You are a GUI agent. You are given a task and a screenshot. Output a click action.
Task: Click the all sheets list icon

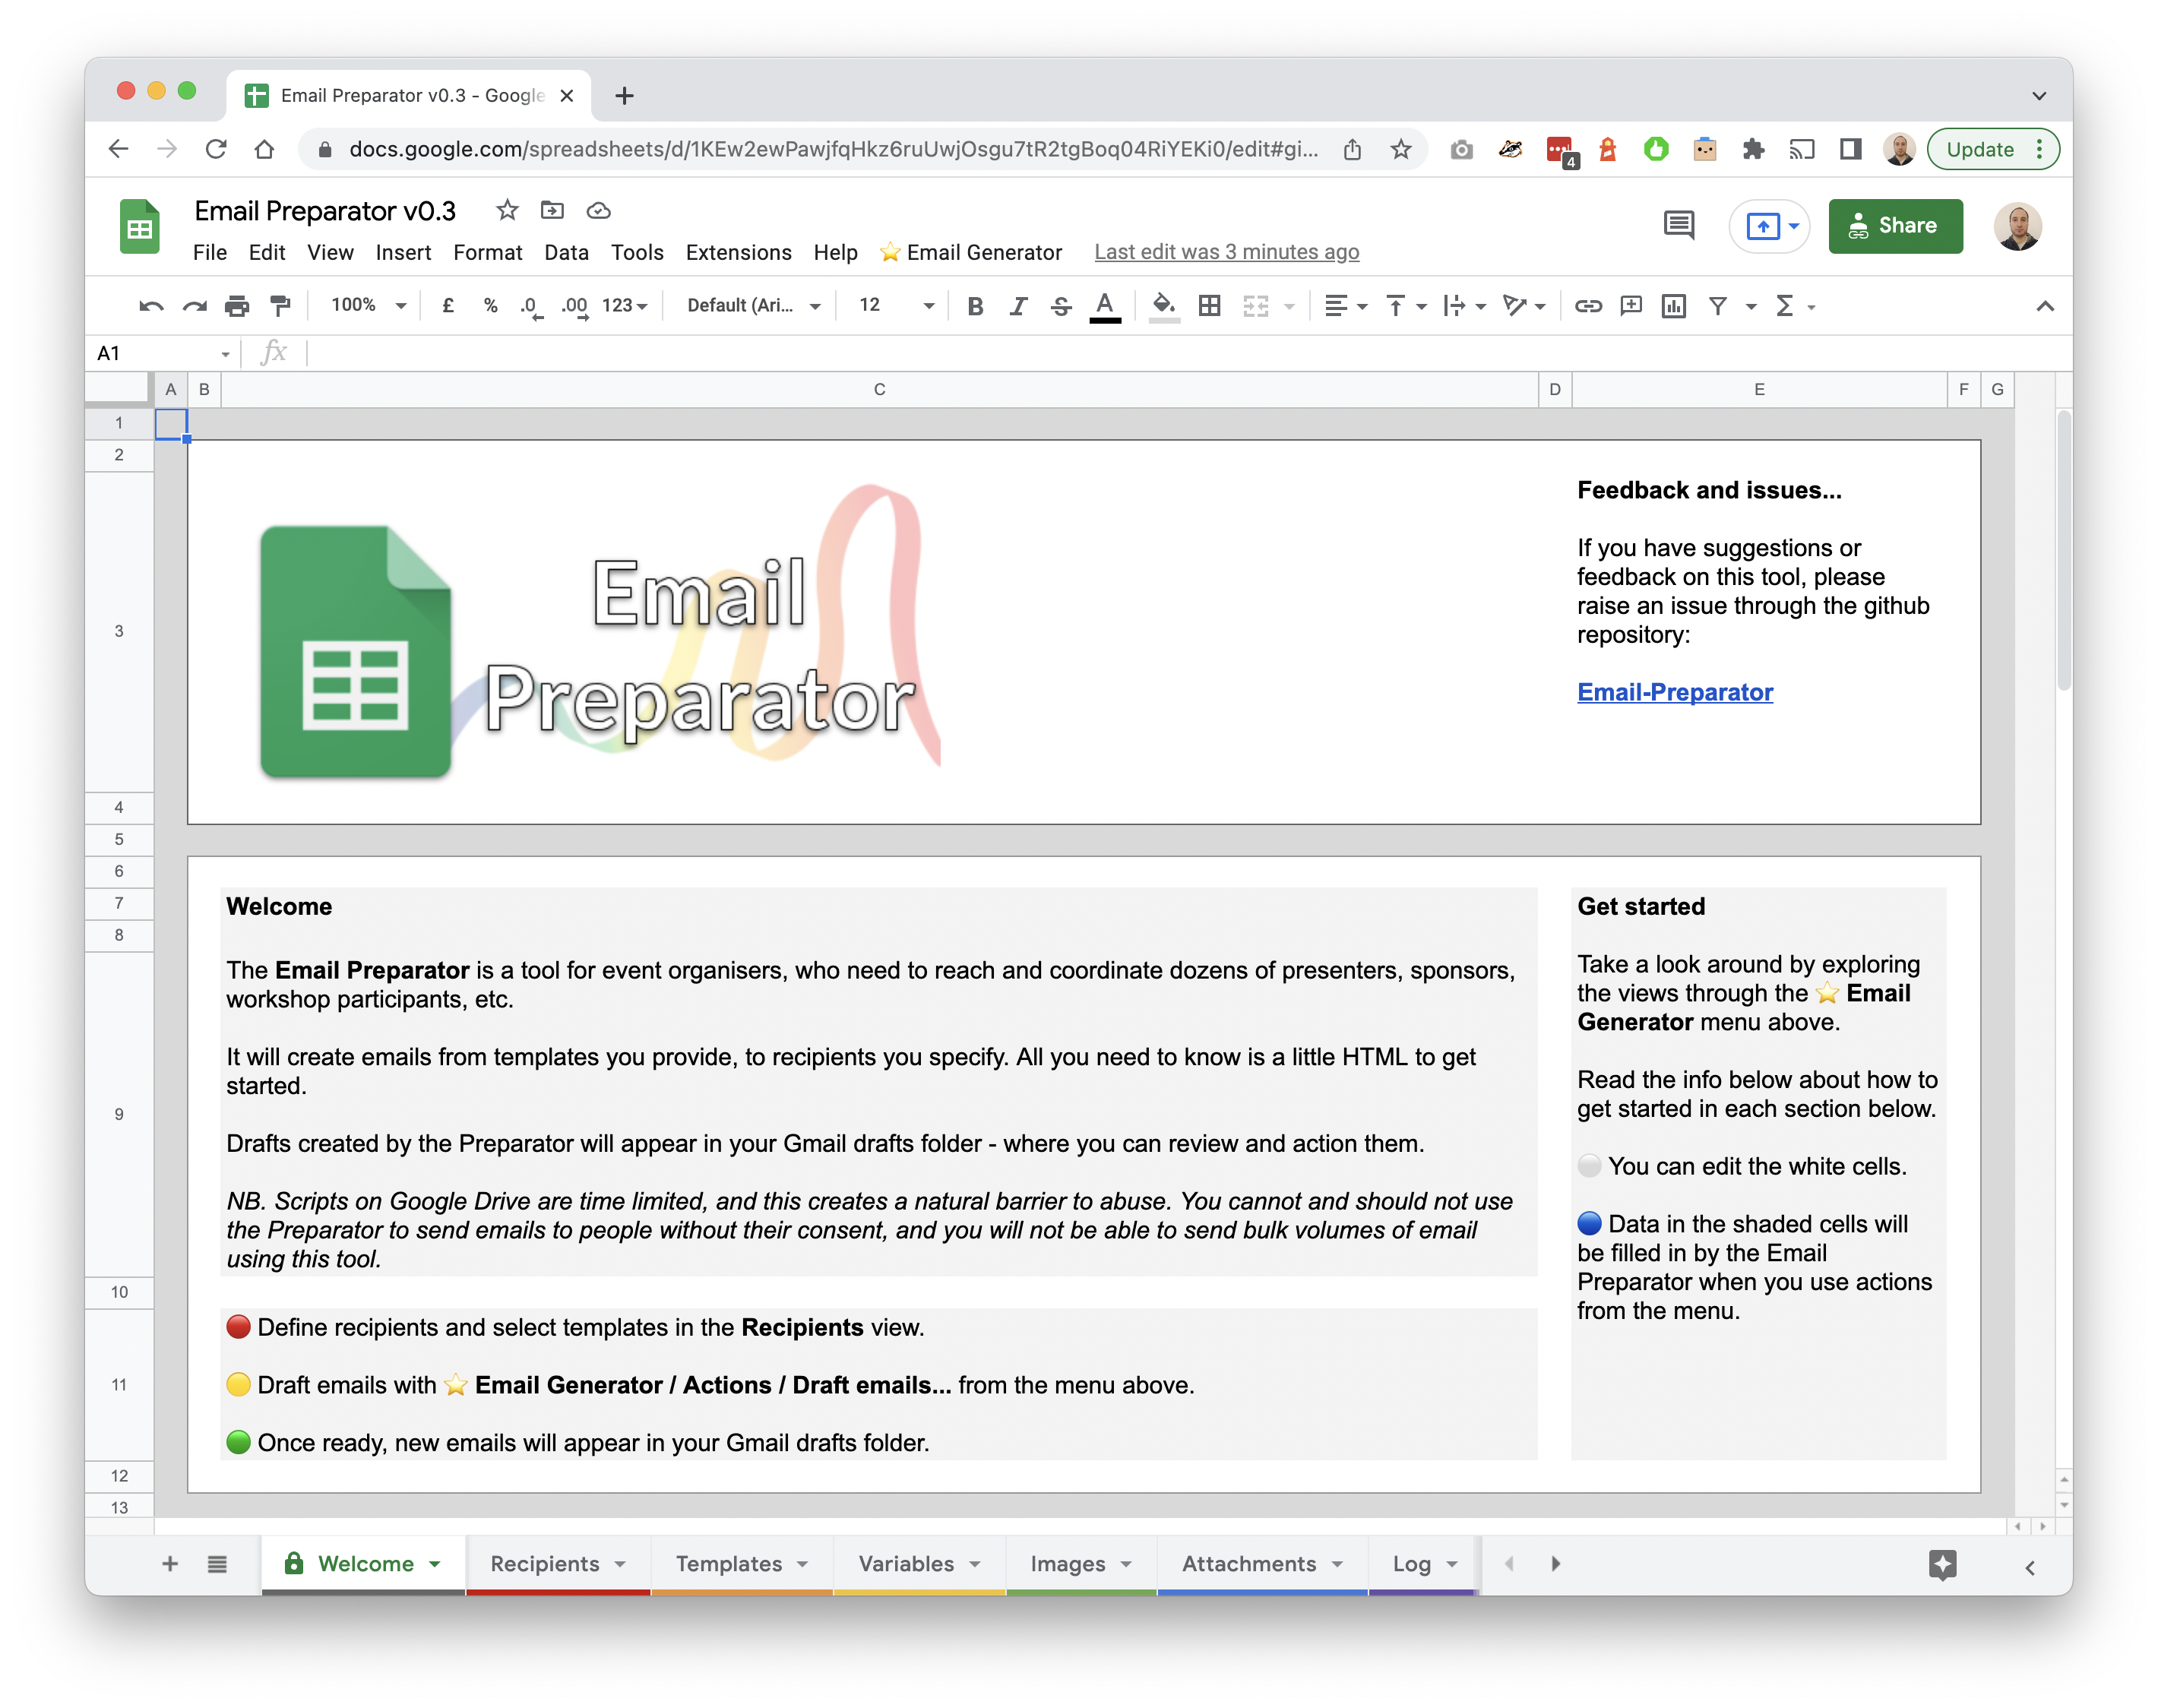[217, 1564]
